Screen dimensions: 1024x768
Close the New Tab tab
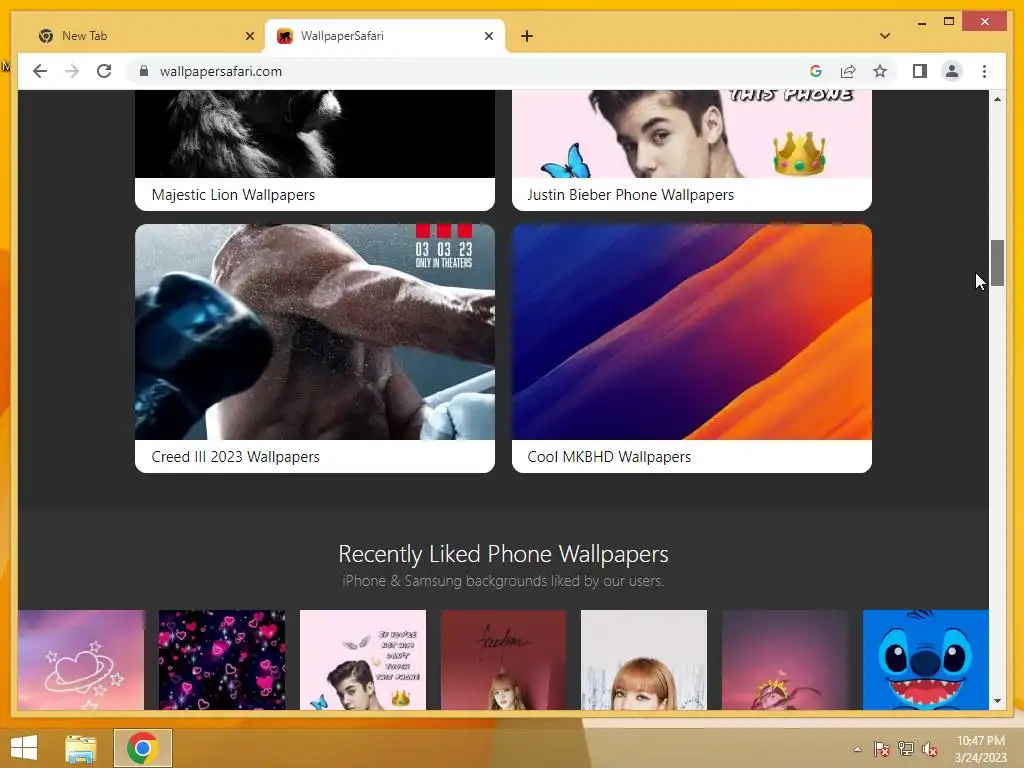pyautogui.click(x=249, y=36)
